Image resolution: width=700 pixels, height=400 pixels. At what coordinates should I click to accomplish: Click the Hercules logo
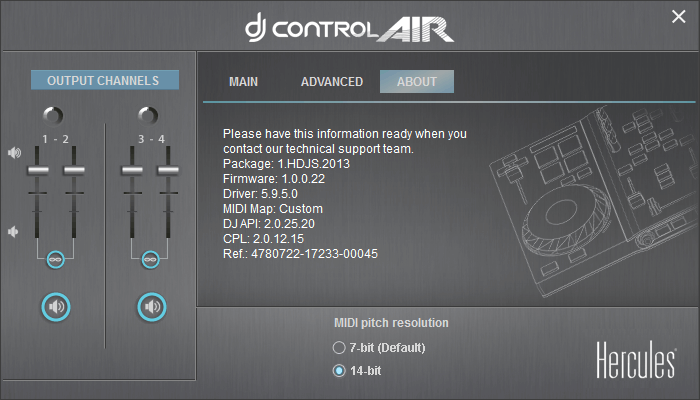pyautogui.click(x=636, y=360)
